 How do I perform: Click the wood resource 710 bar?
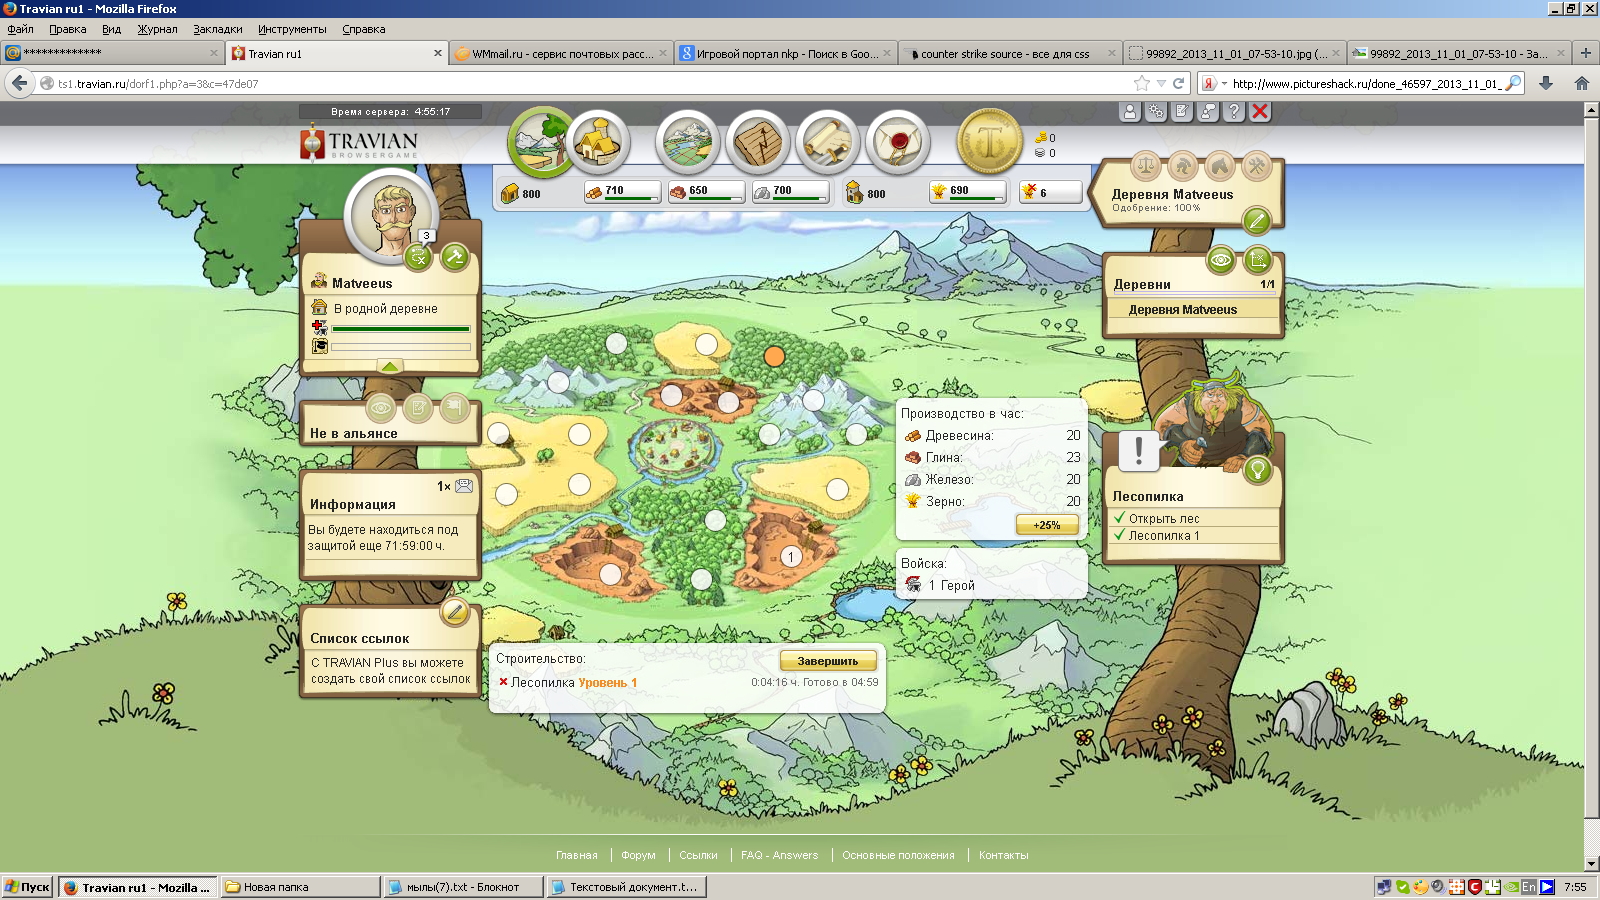coord(622,191)
